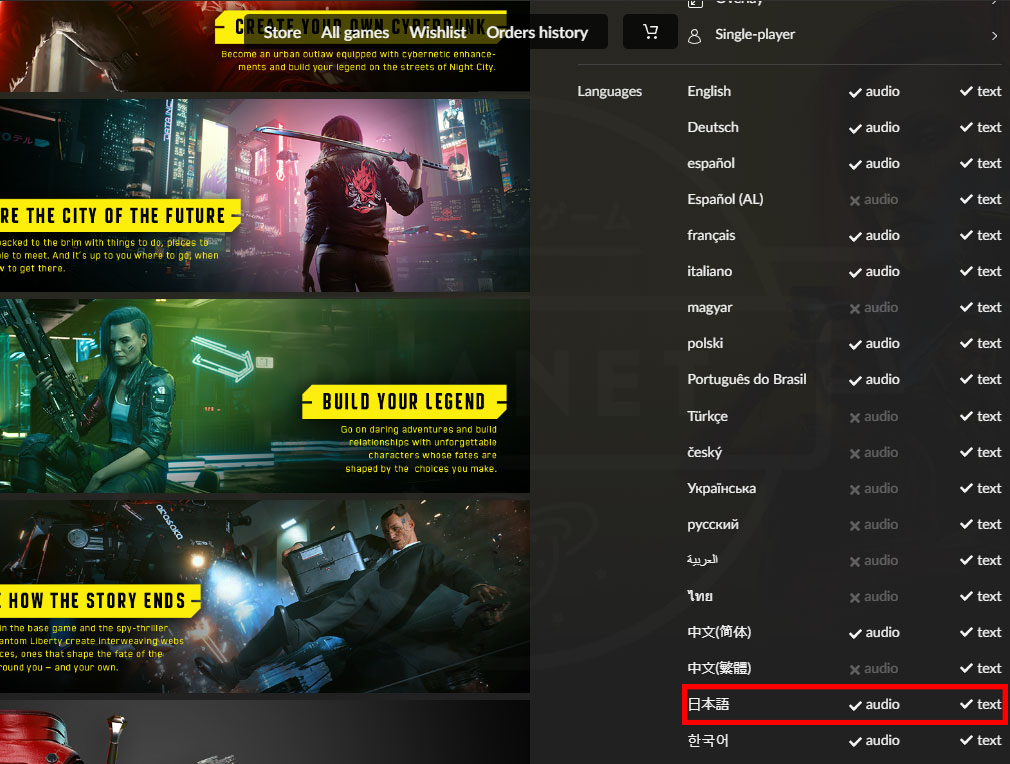Click the русский audio X mark
The width and height of the screenshot is (1010, 764).
pos(855,526)
